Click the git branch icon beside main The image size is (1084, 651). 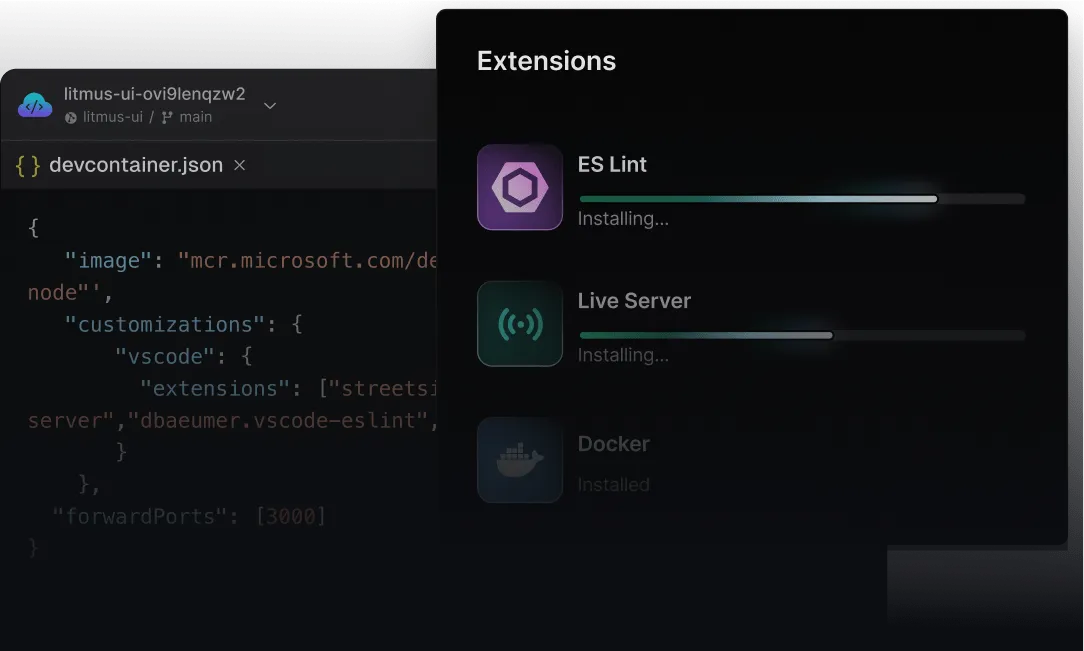(x=167, y=117)
